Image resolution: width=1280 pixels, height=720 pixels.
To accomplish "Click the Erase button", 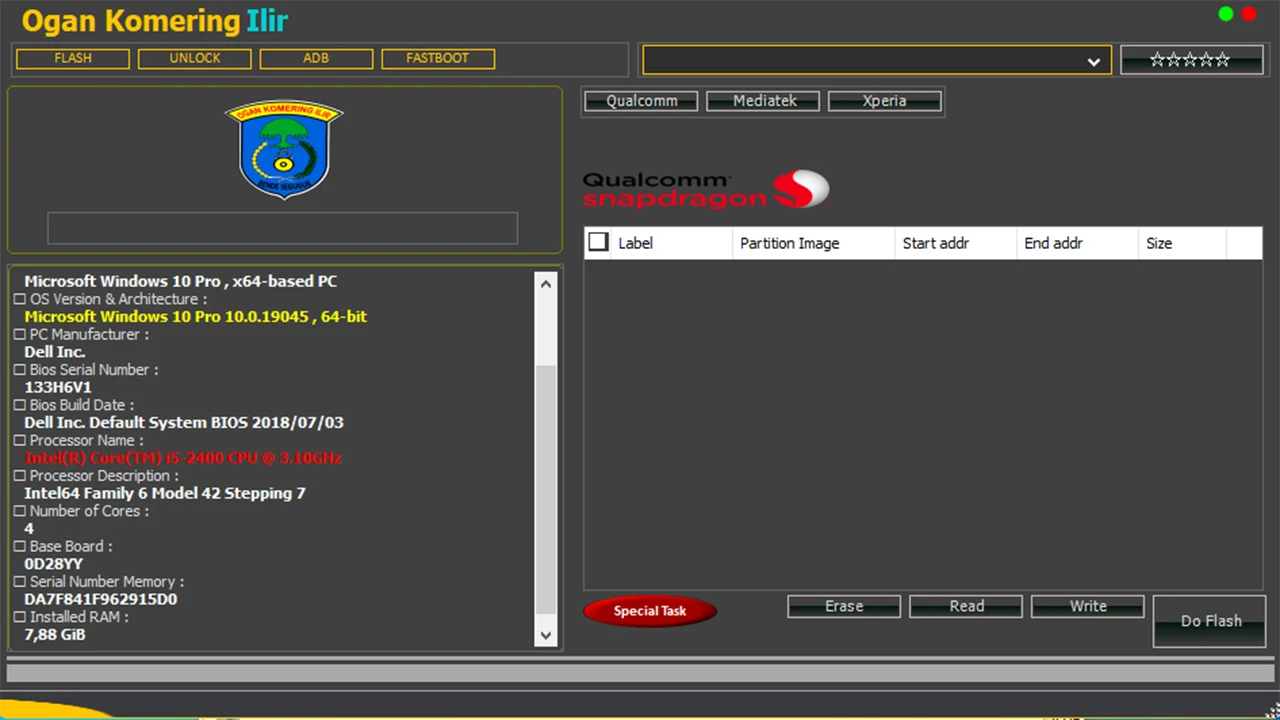I will [844, 606].
